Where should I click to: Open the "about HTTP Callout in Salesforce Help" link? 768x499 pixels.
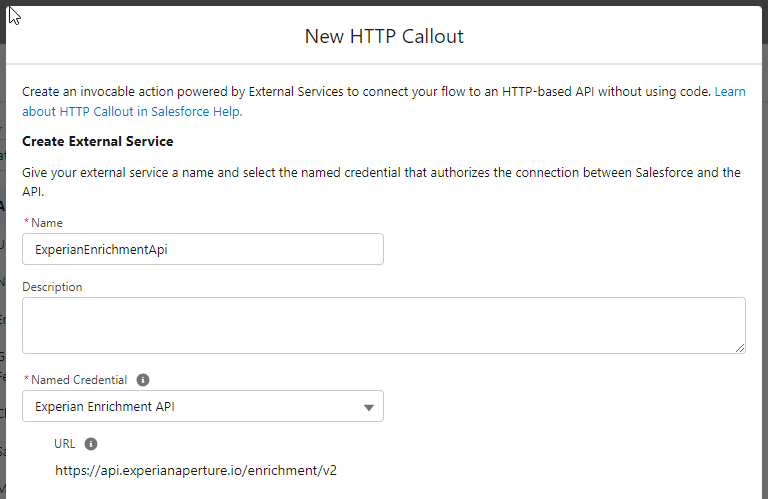pos(132,112)
